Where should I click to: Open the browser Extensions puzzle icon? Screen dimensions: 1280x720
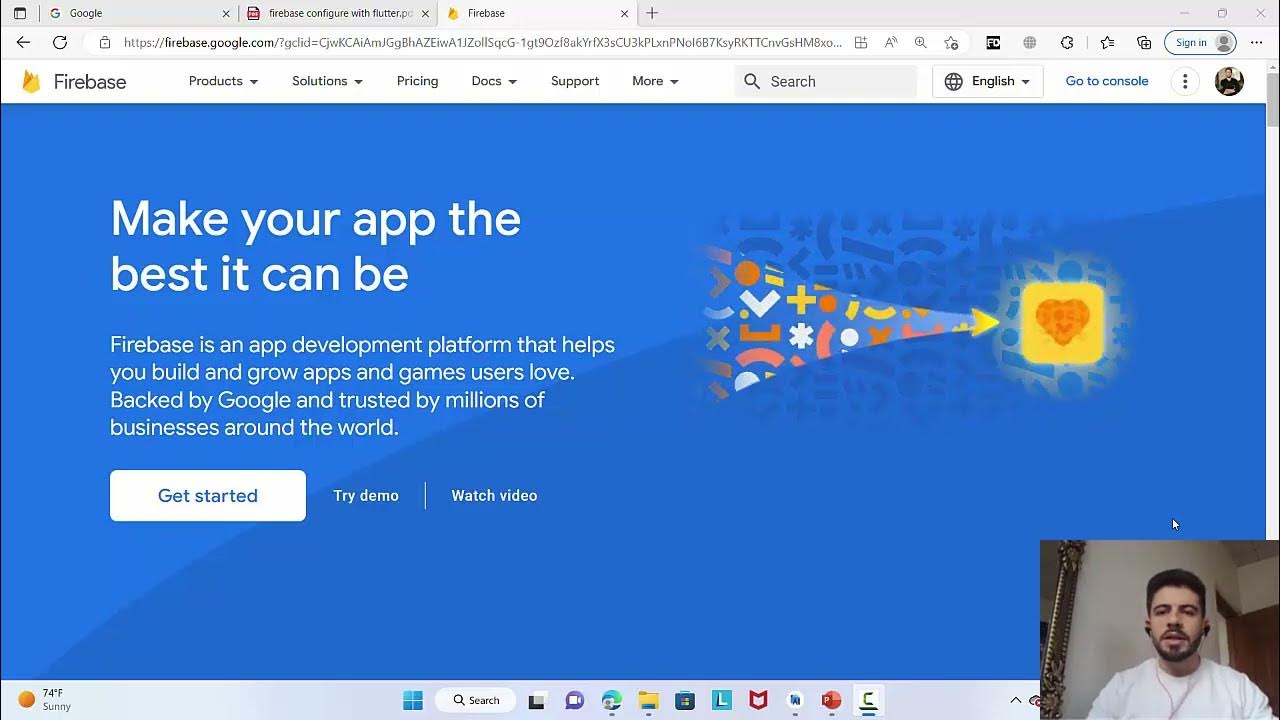(x=1067, y=42)
